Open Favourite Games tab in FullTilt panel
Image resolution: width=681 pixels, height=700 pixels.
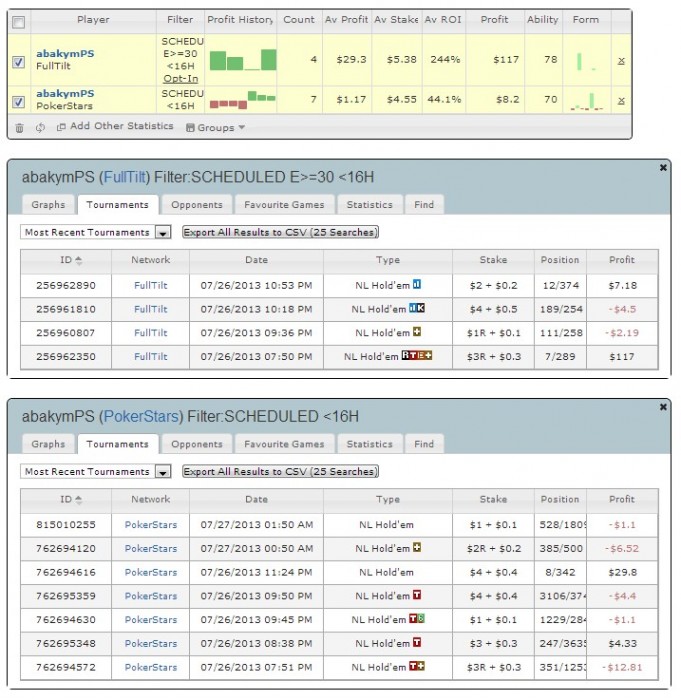click(x=284, y=205)
